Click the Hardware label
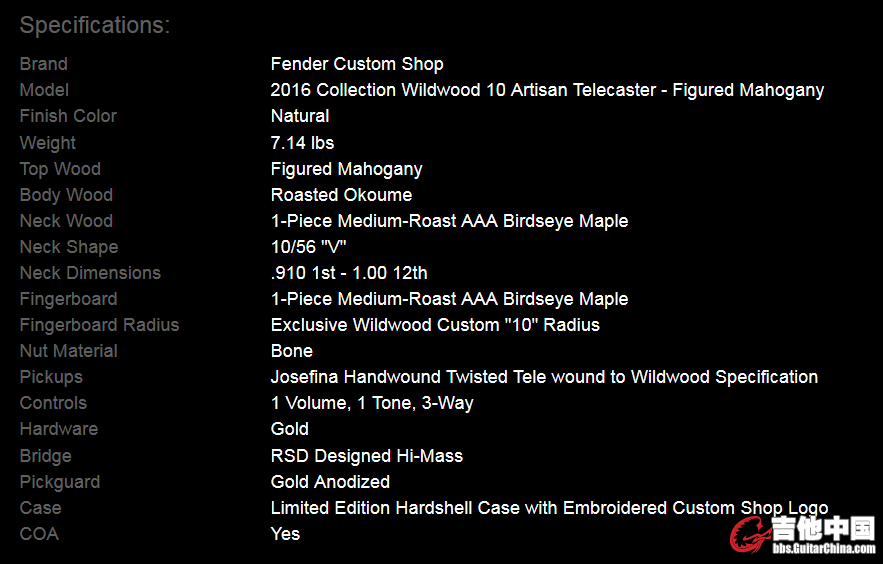The width and height of the screenshot is (883, 564). [59, 429]
